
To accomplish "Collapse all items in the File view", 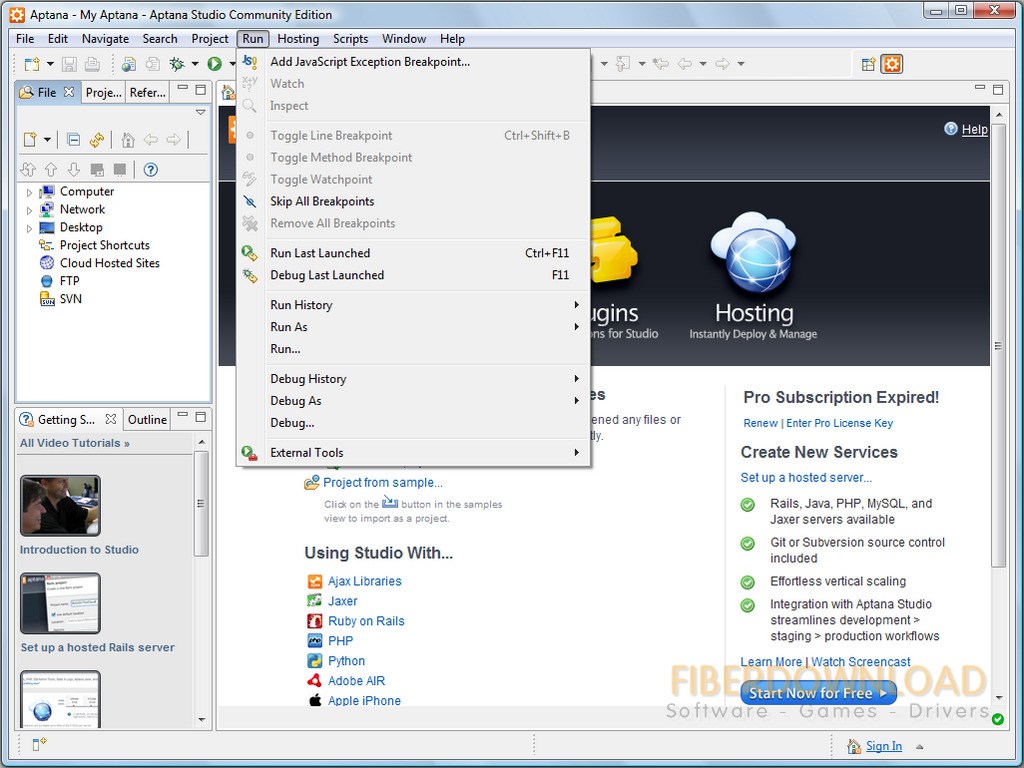I will pyautogui.click(x=74, y=139).
